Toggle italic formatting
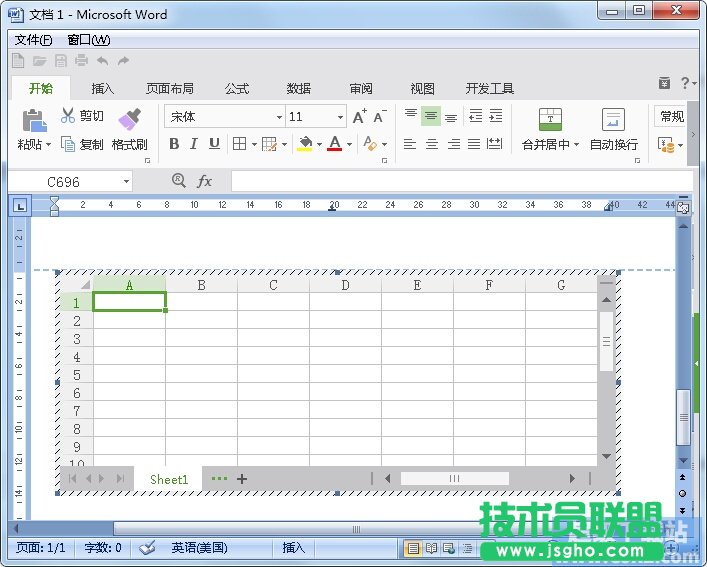The image size is (707, 567). click(193, 144)
